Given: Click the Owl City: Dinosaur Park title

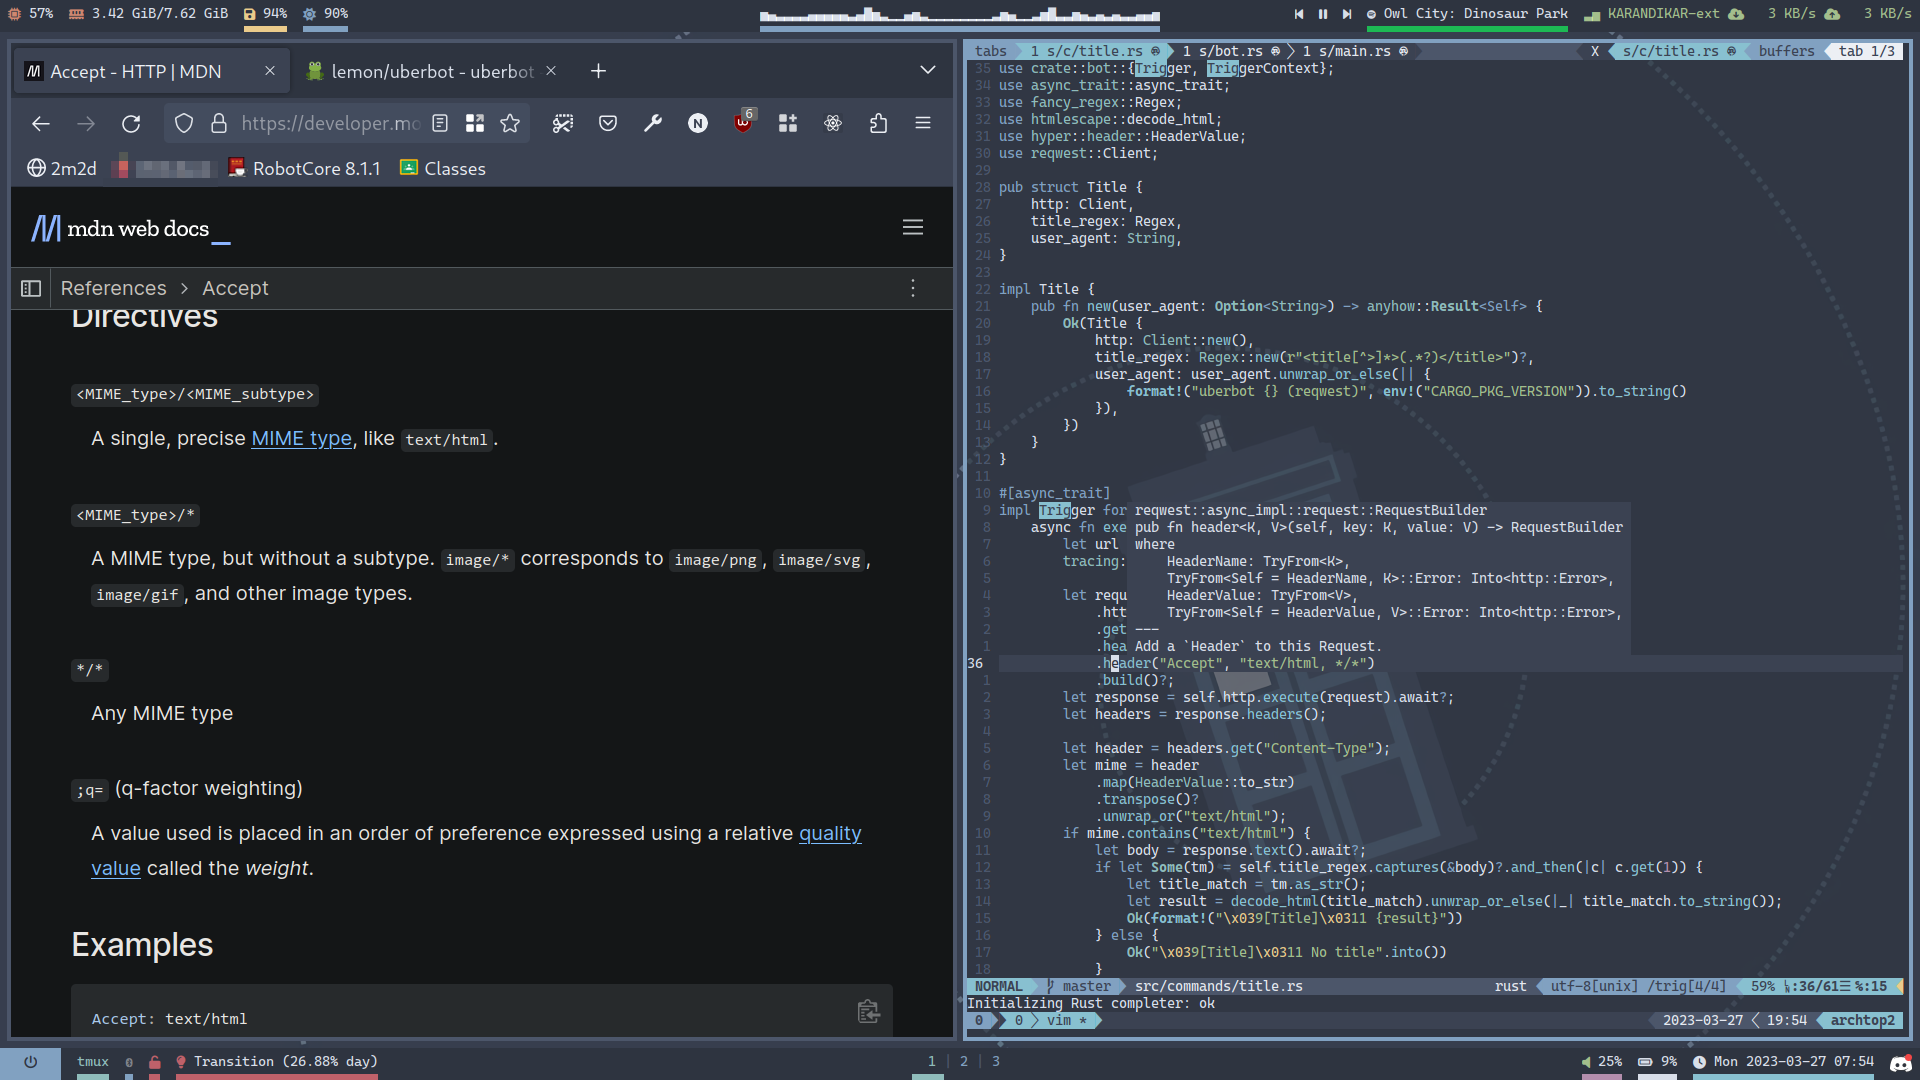Looking at the screenshot, I should pos(1475,14).
